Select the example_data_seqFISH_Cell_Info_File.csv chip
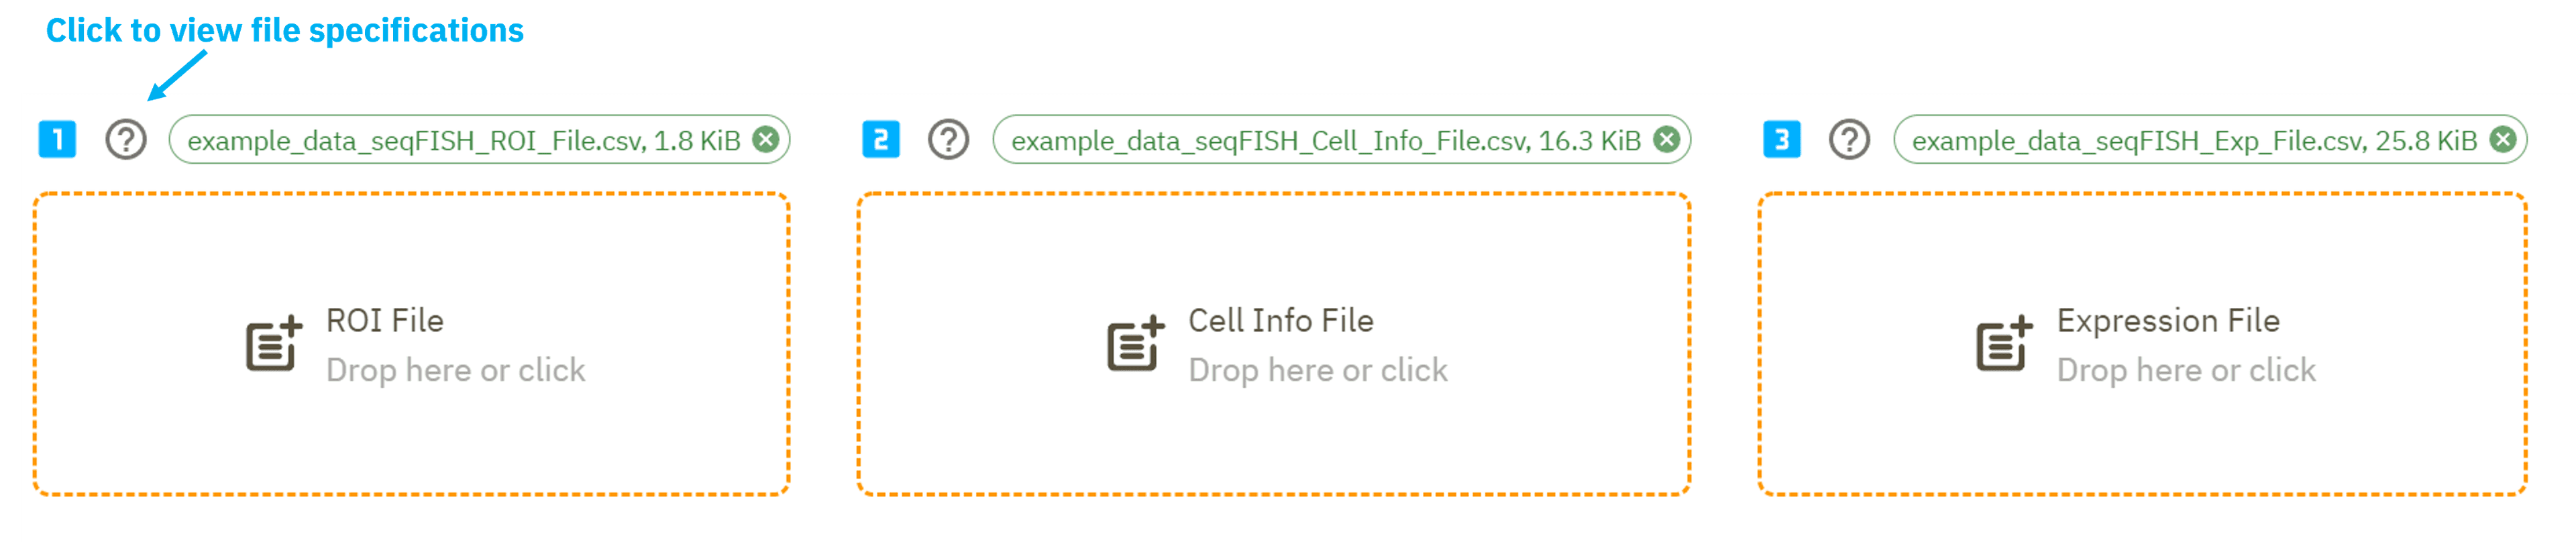Screen dimensions: 2576x542 point(1342,140)
